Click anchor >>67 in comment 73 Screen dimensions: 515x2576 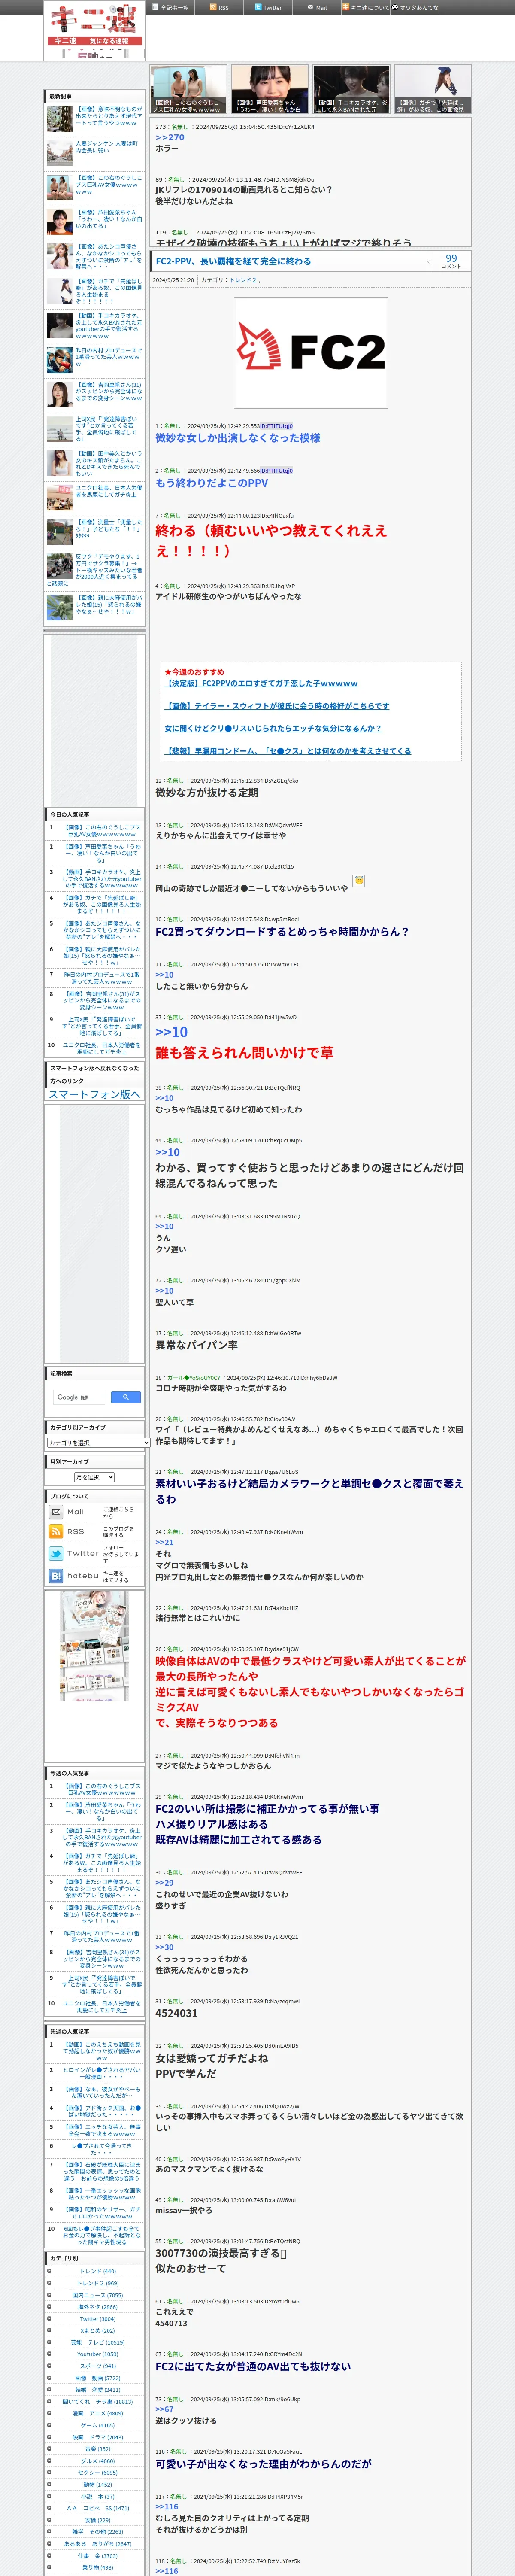[164, 2409]
